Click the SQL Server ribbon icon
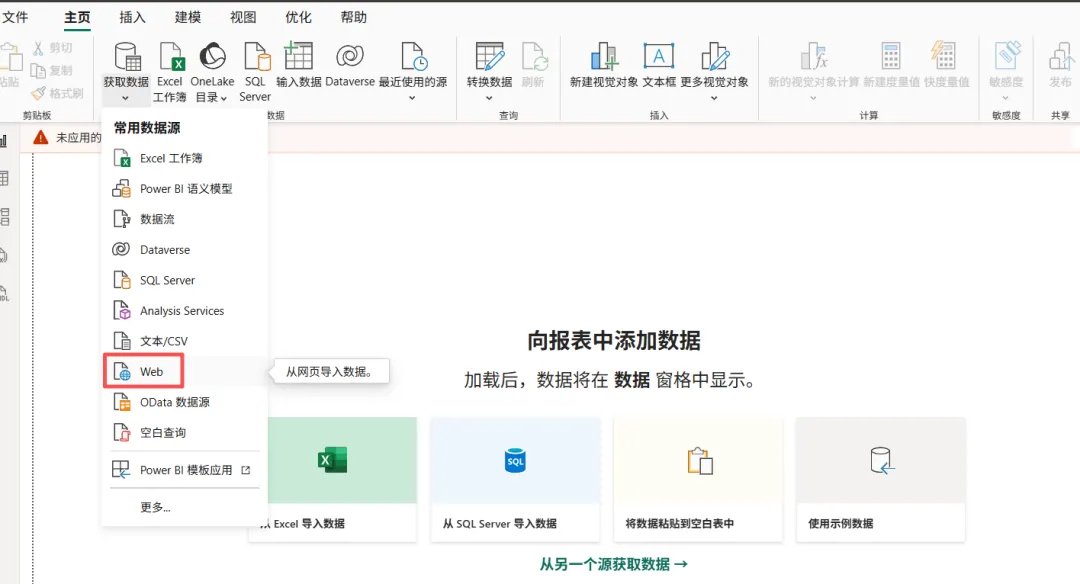 pos(256,56)
